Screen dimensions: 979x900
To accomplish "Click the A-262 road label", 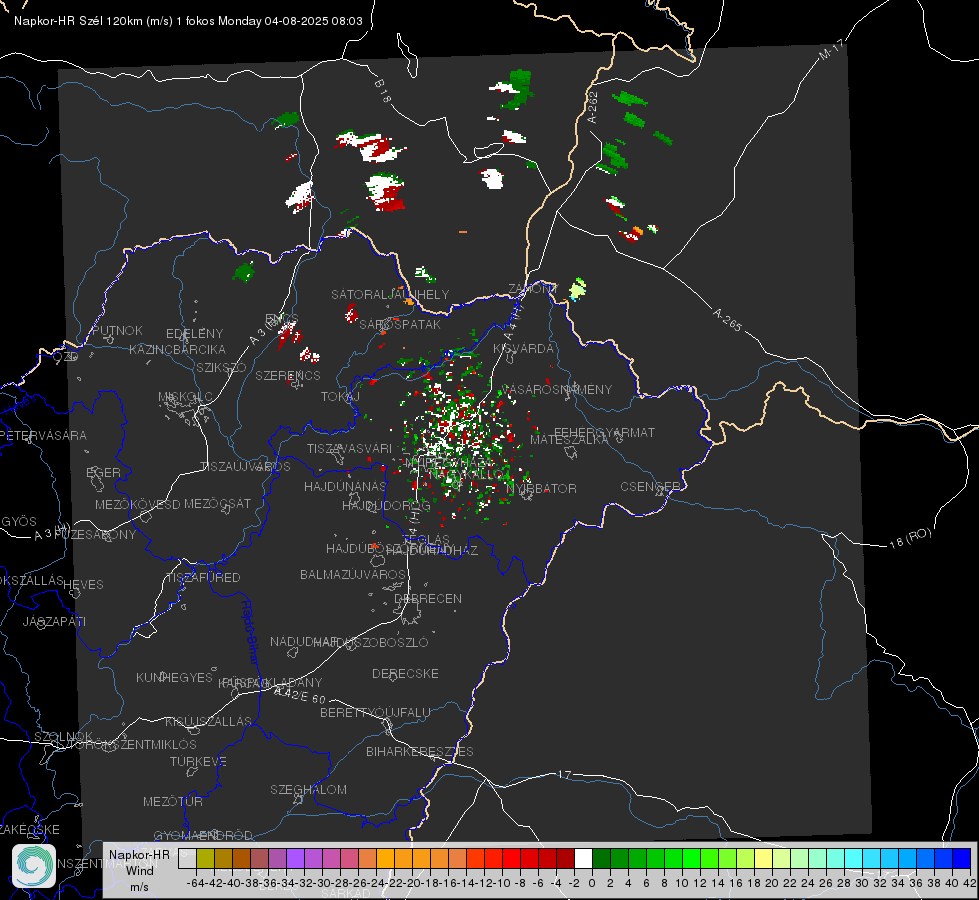I will [x=592, y=107].
